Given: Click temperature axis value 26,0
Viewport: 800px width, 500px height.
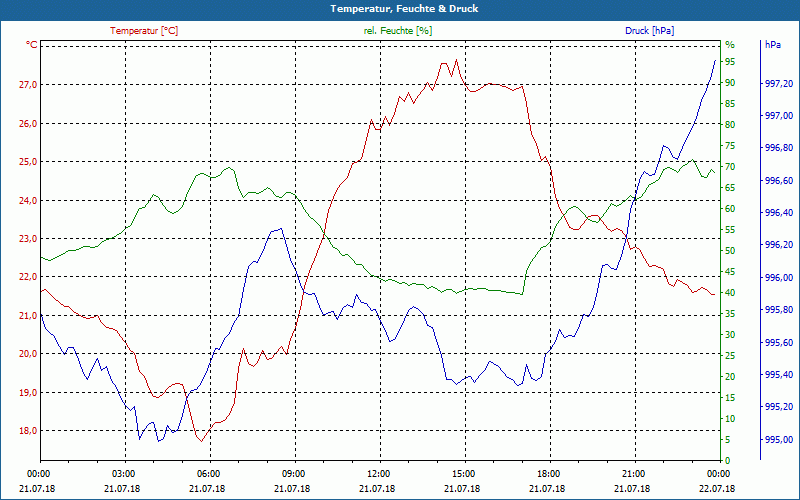Looking at the screenshot, I should pyautogui.click(x=28, y=123).
